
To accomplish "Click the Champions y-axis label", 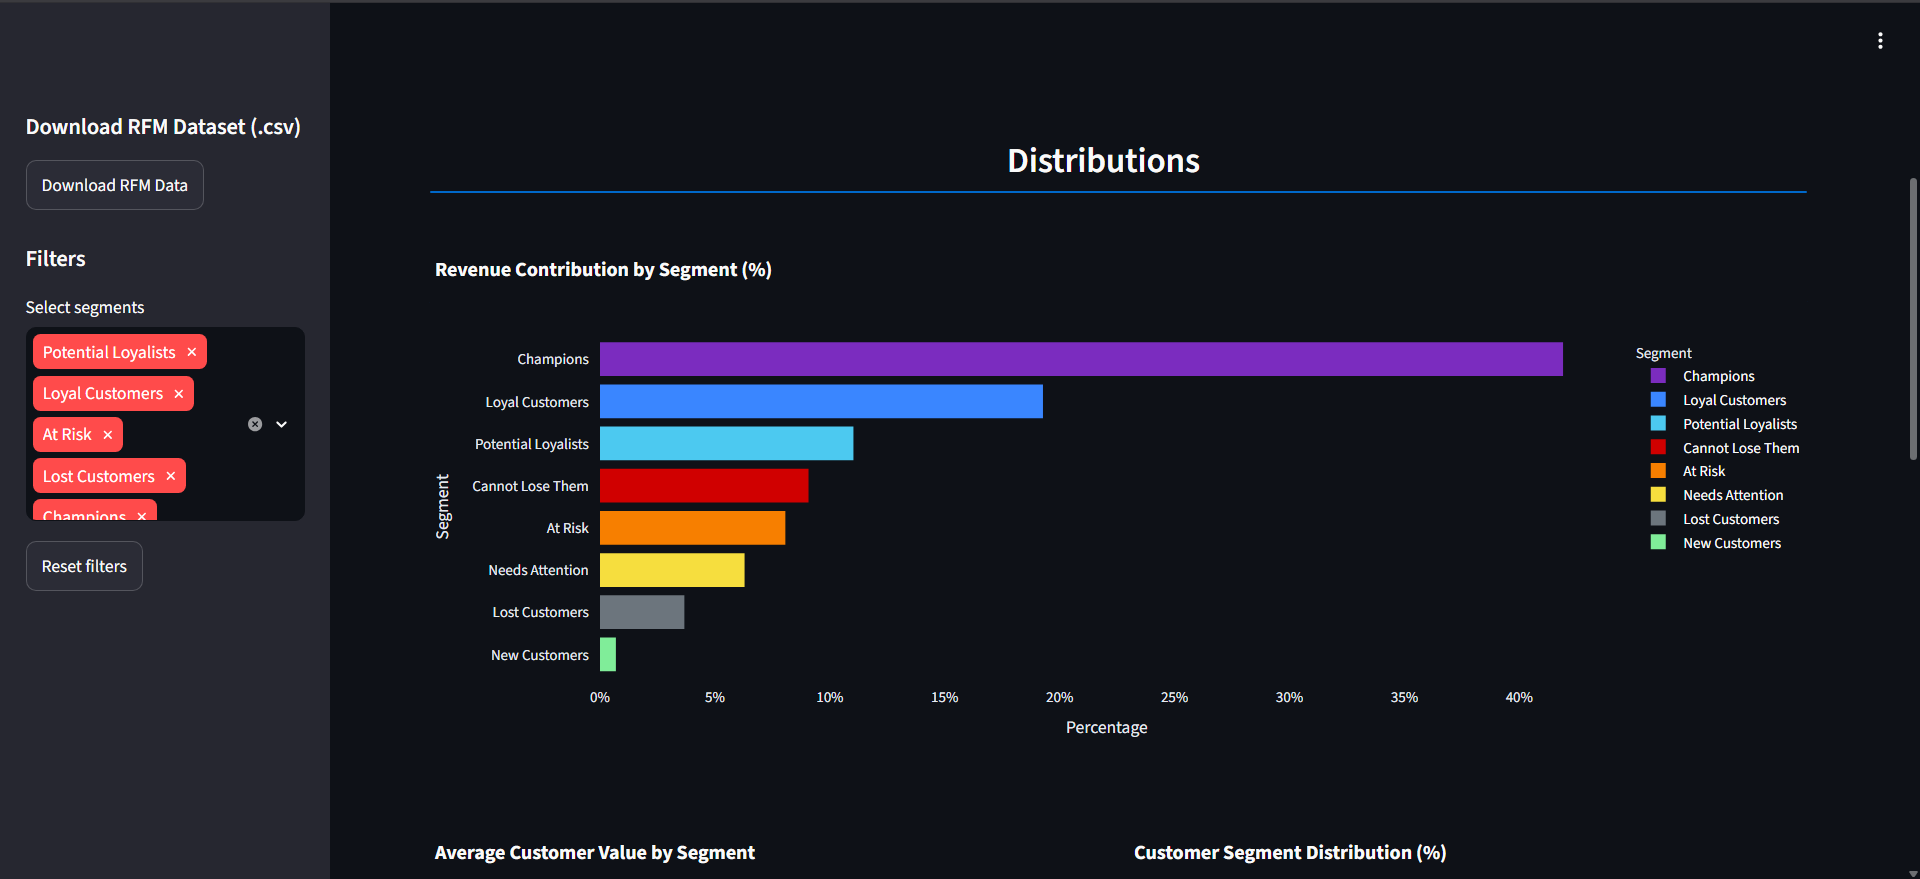I will click(x=553, y=359).
